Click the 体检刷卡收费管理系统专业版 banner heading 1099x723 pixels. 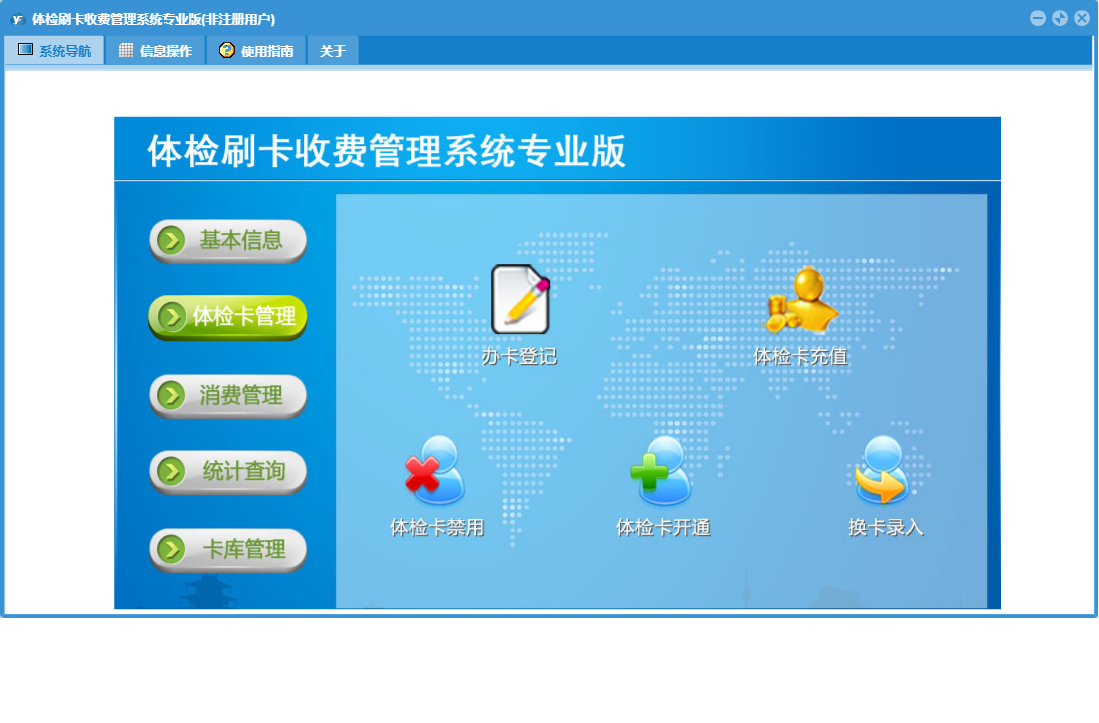click(387, 151)
